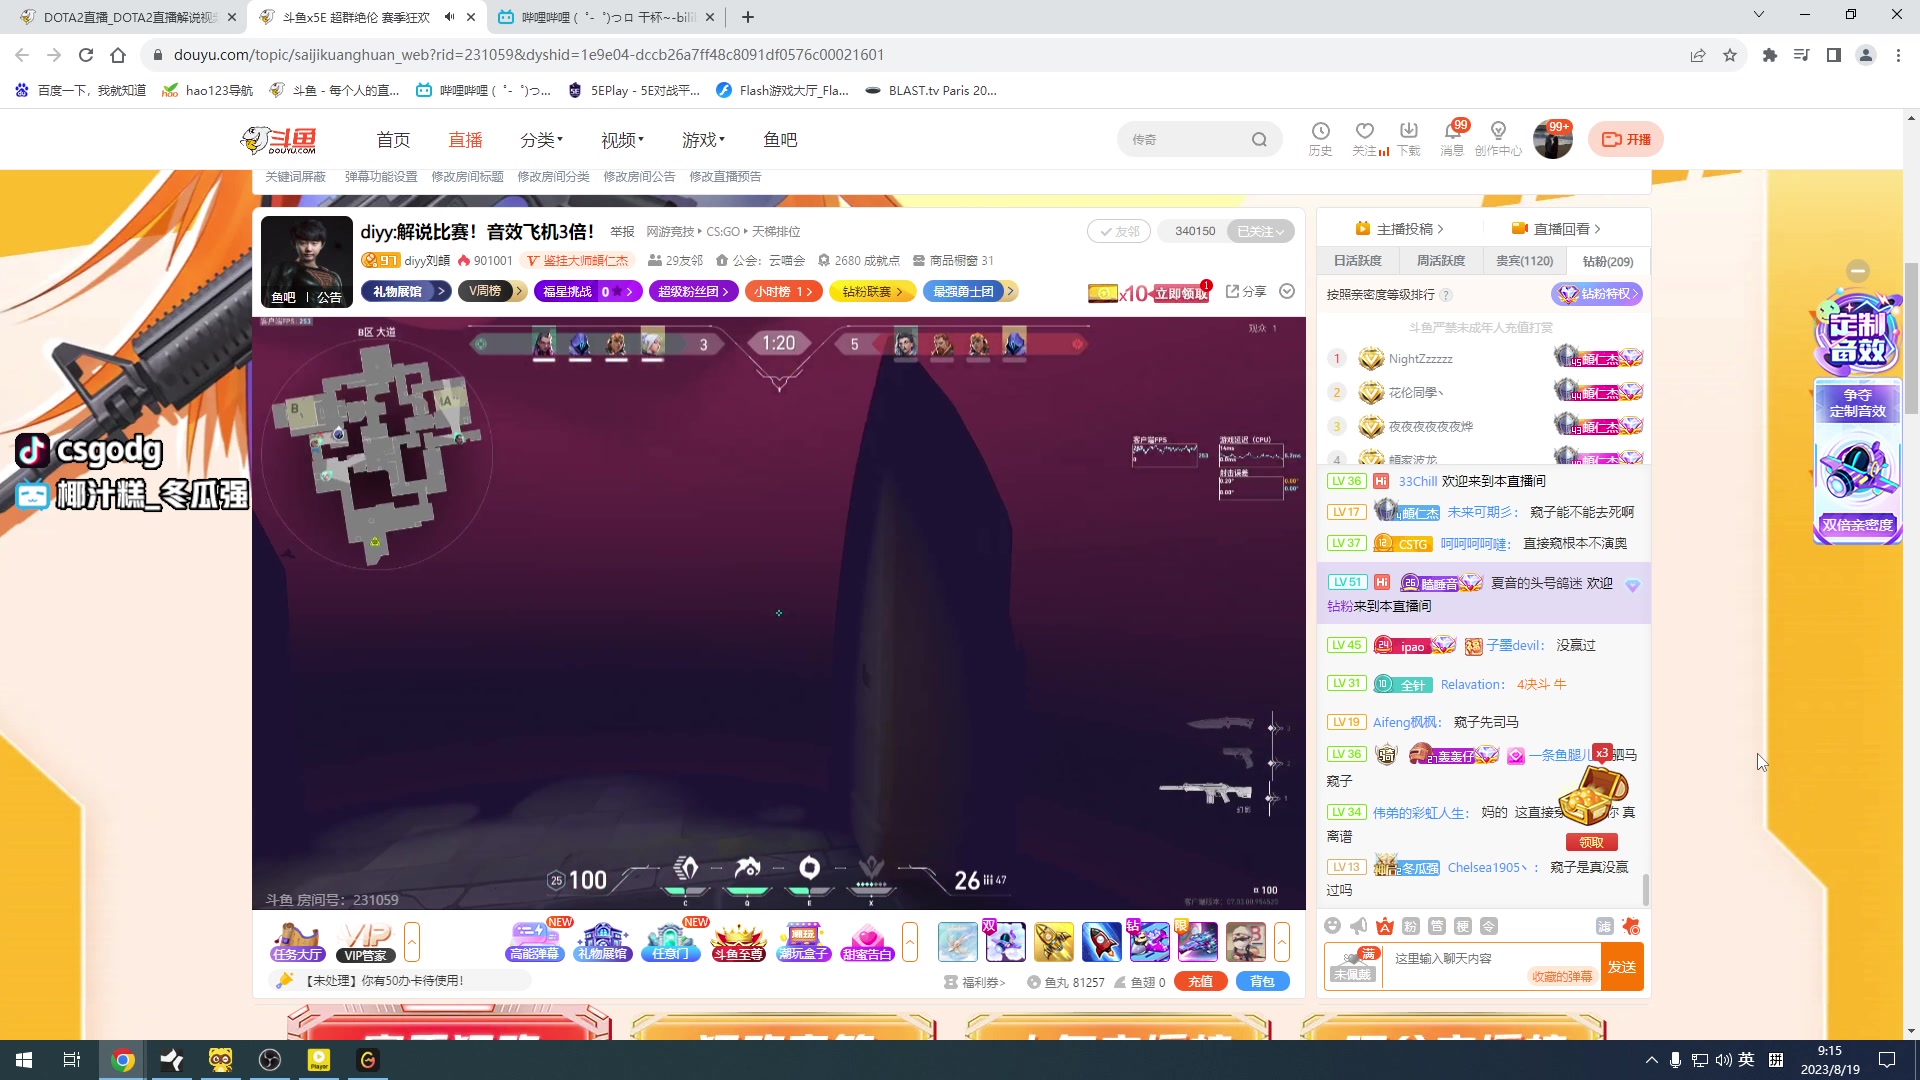This screenshot has width=1920, height=1080.
Task: Open the 超级粉丝团 pill
Action: point(693,291)
